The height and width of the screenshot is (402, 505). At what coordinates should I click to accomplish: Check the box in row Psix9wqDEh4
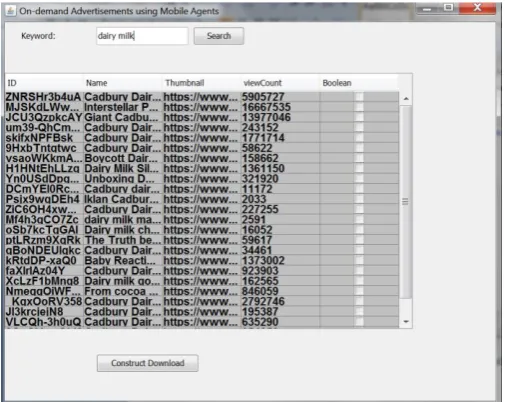(359, 199)
